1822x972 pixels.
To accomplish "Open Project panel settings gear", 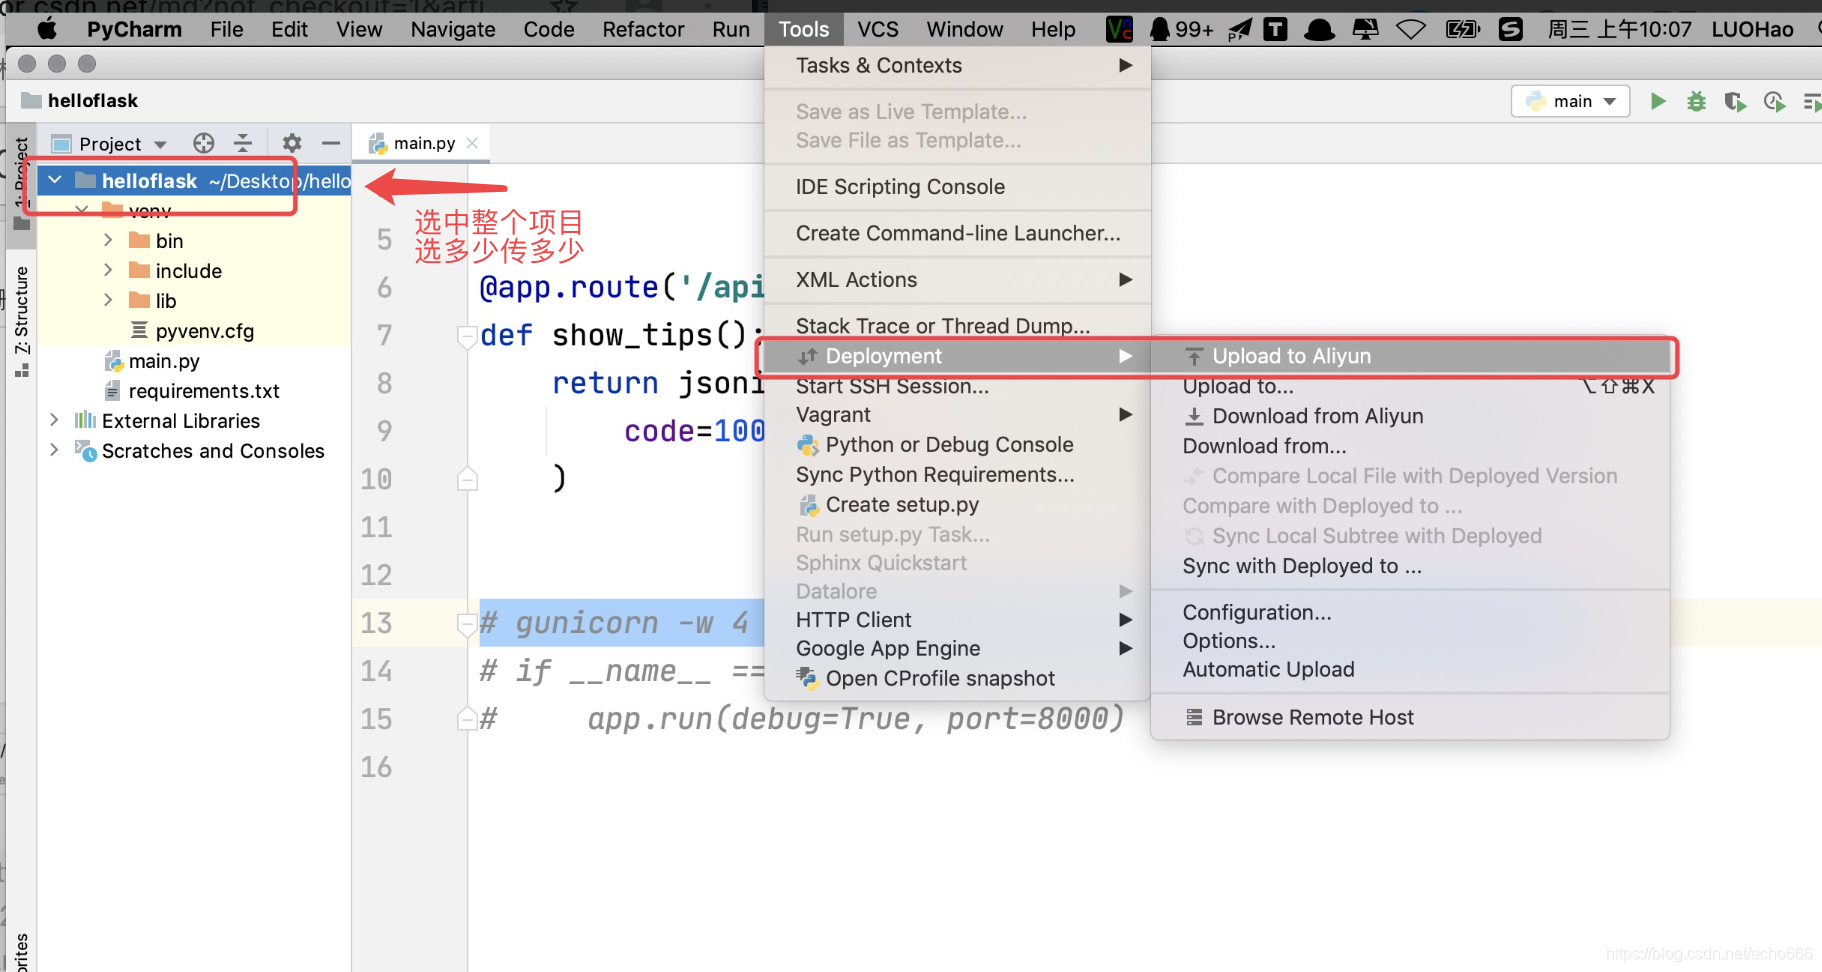I will pyautogui.click(x=292, y=143).
